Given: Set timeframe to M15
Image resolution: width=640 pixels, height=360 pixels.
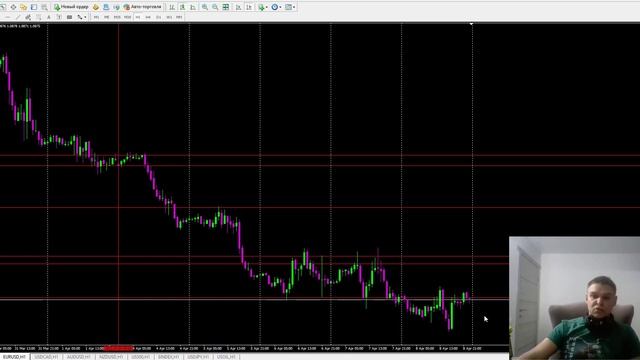Looking at the screenshot, I should tap(117, 17).
